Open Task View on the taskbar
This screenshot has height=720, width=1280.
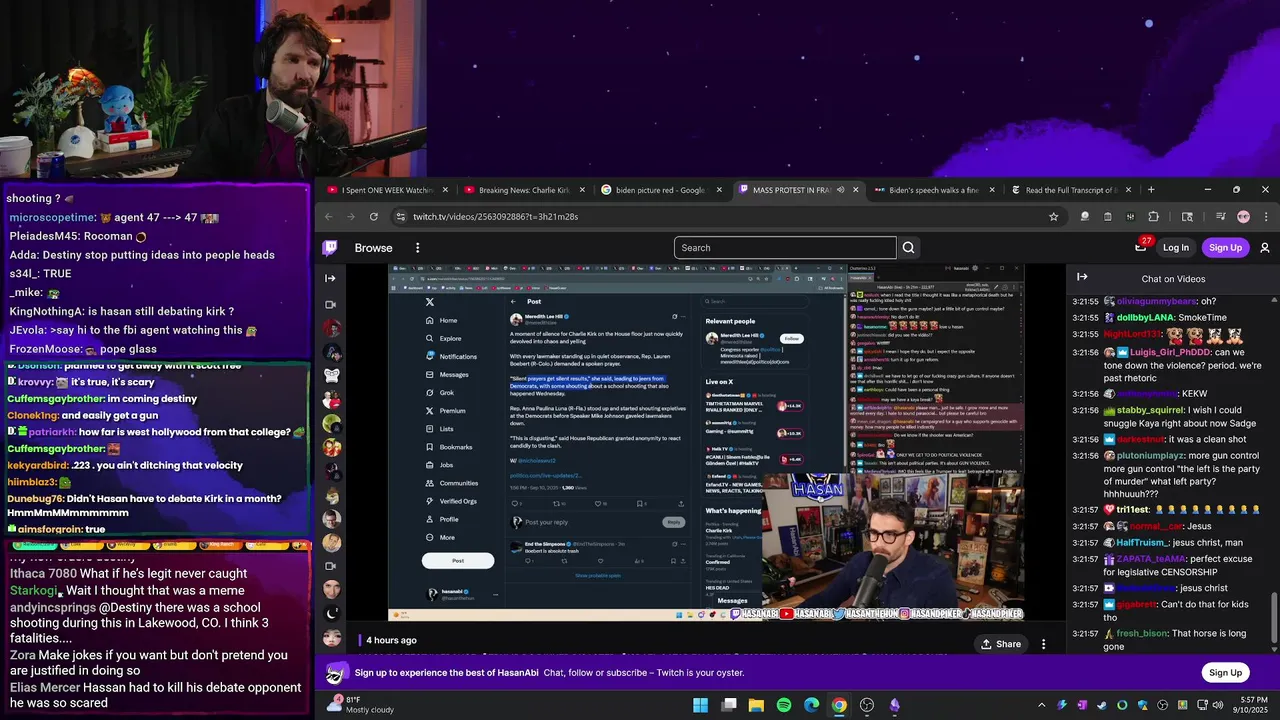[x=729, y=705]
